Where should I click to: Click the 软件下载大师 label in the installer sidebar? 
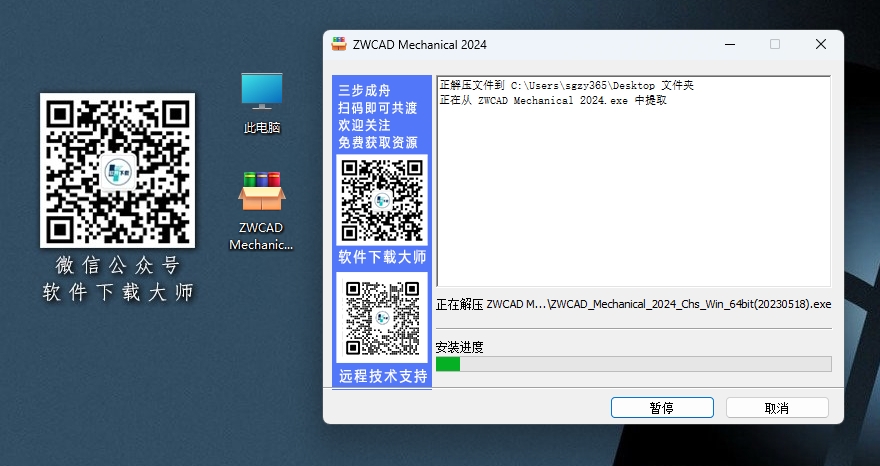tap(382, 257)
